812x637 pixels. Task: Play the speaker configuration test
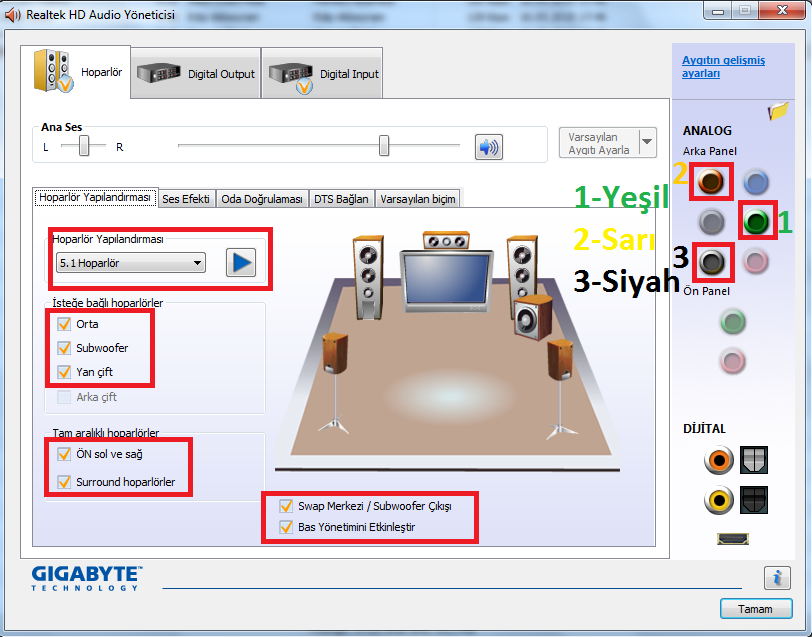click(x=241, y=263)
